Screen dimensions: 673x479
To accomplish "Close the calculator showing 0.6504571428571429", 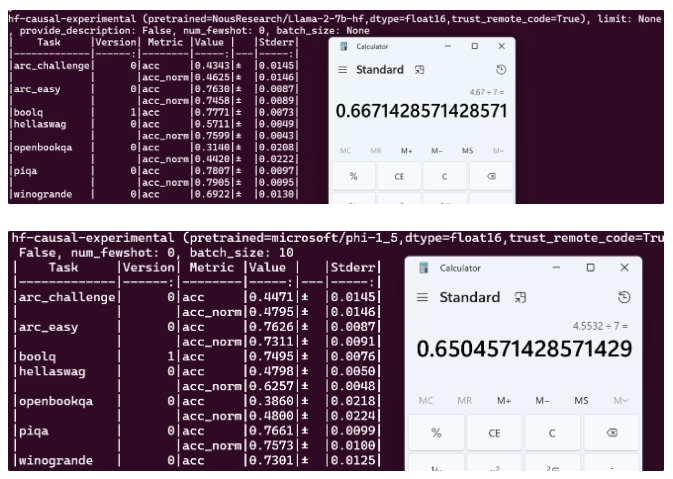I will [624, 267].
